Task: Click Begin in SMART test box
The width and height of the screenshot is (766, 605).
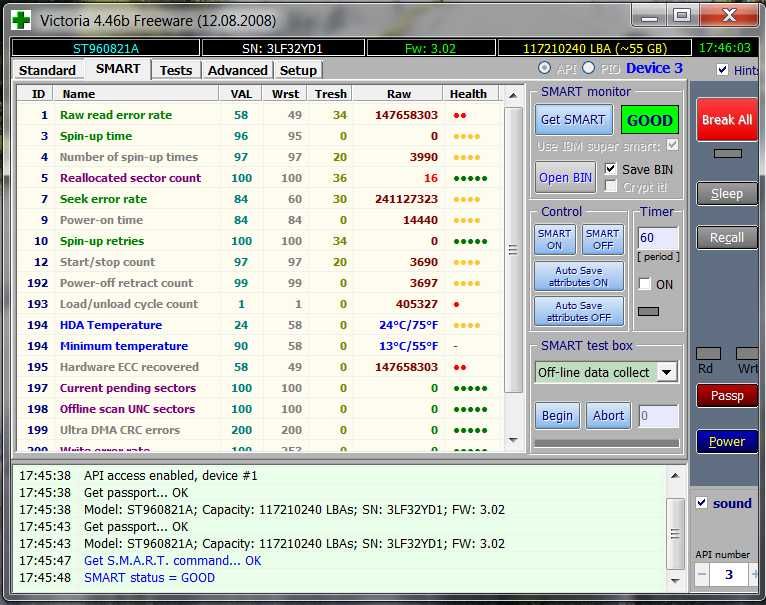Action: tap(557, 415)
